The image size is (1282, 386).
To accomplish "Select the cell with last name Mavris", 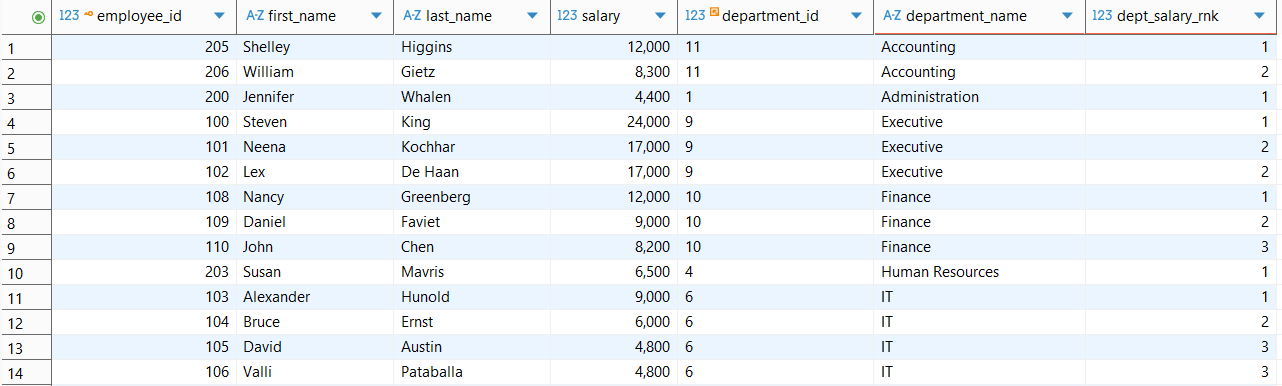I will (471, 272).
